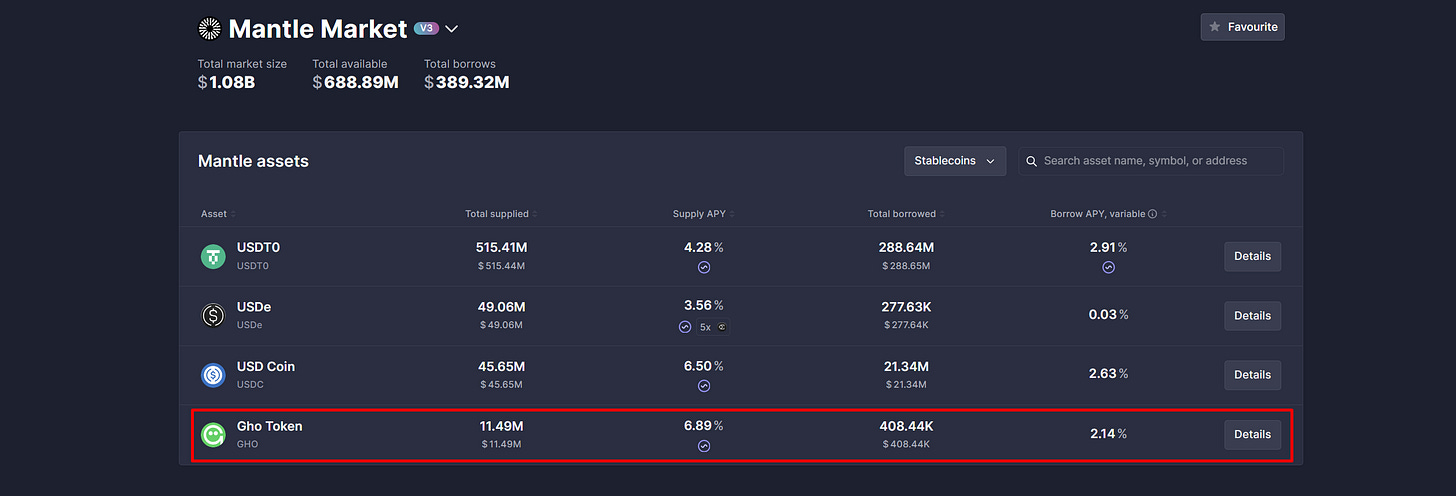The width and height of the screenshot is (1456, 496).
Task: Click the Total market size value $1.08B
Action: (x=227, y=82)
